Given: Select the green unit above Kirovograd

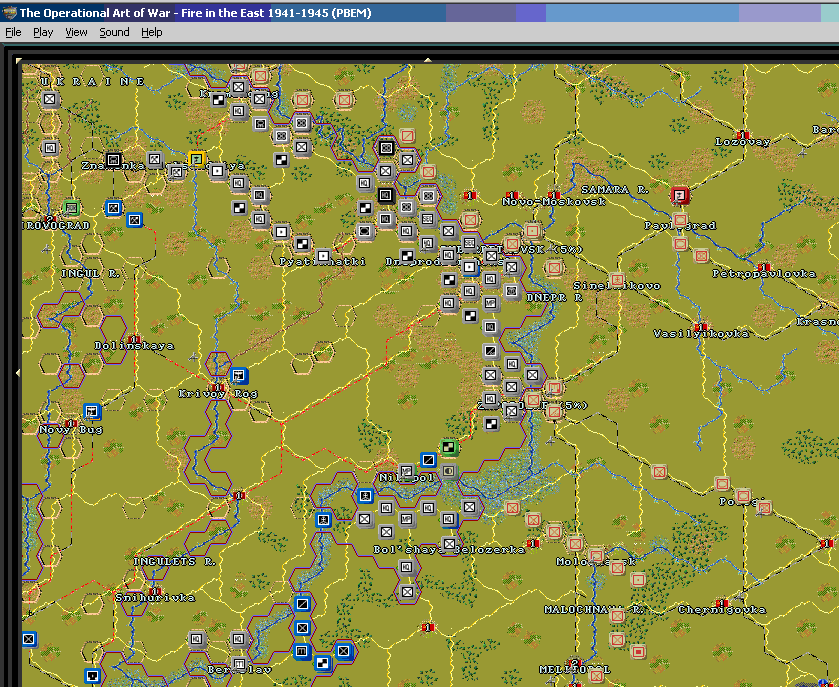Looking at the screenshot, I should pos(71,208).
